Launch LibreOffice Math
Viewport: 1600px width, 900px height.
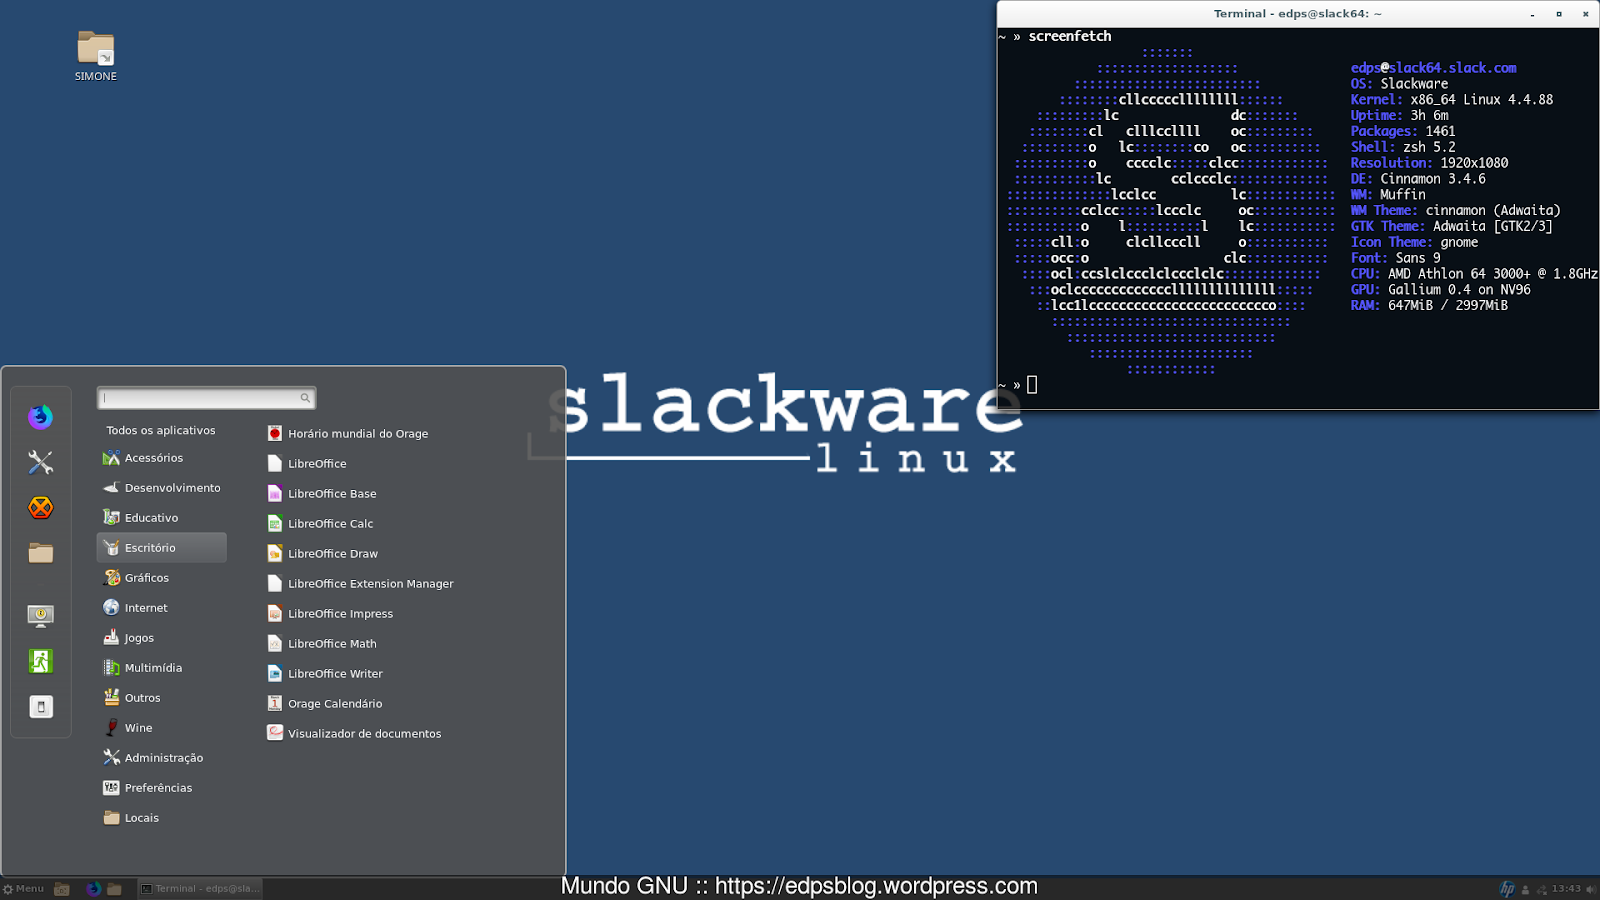coord(322,644)
